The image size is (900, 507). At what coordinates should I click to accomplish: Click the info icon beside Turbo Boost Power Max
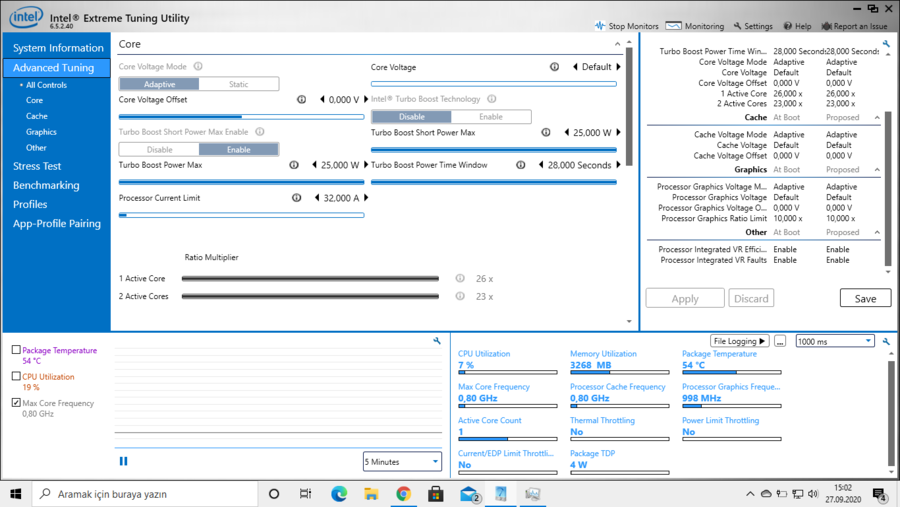(x=294, y=165)
